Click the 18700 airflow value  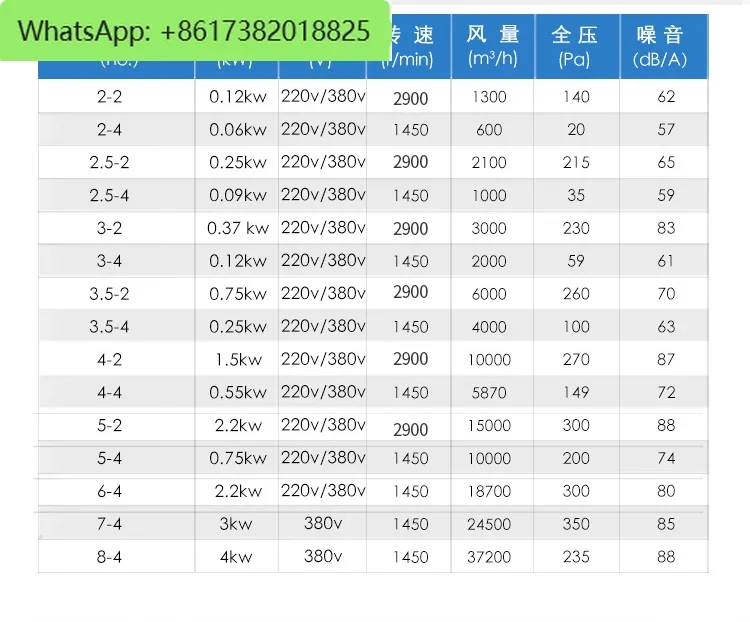click(x=489, y=491)
